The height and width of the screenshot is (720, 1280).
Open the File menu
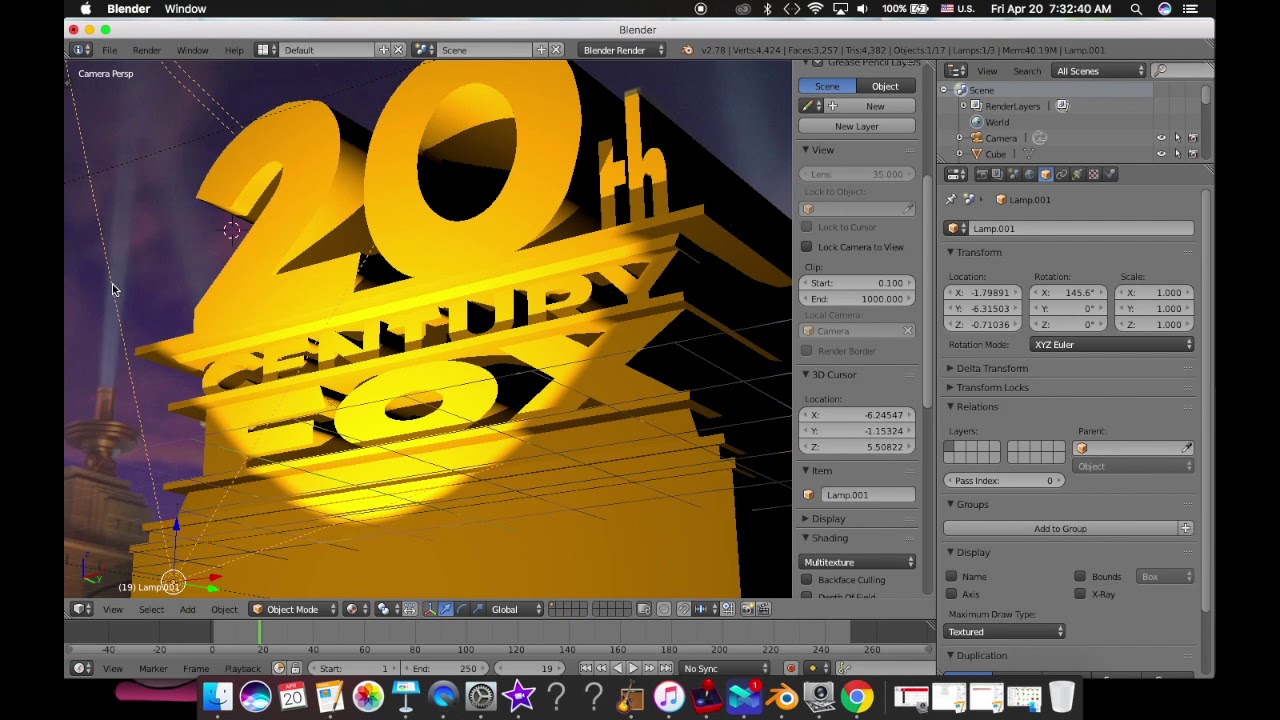[109, 50]
